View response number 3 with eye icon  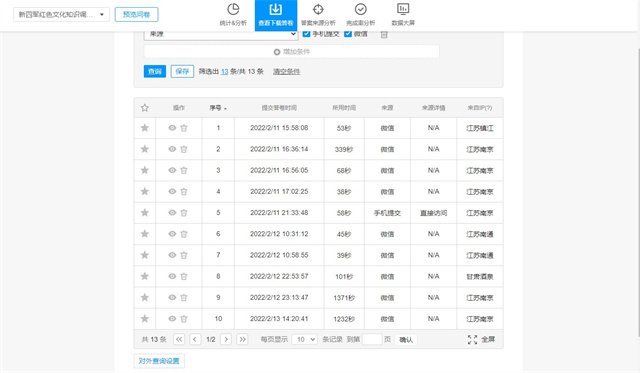point(172,170)
